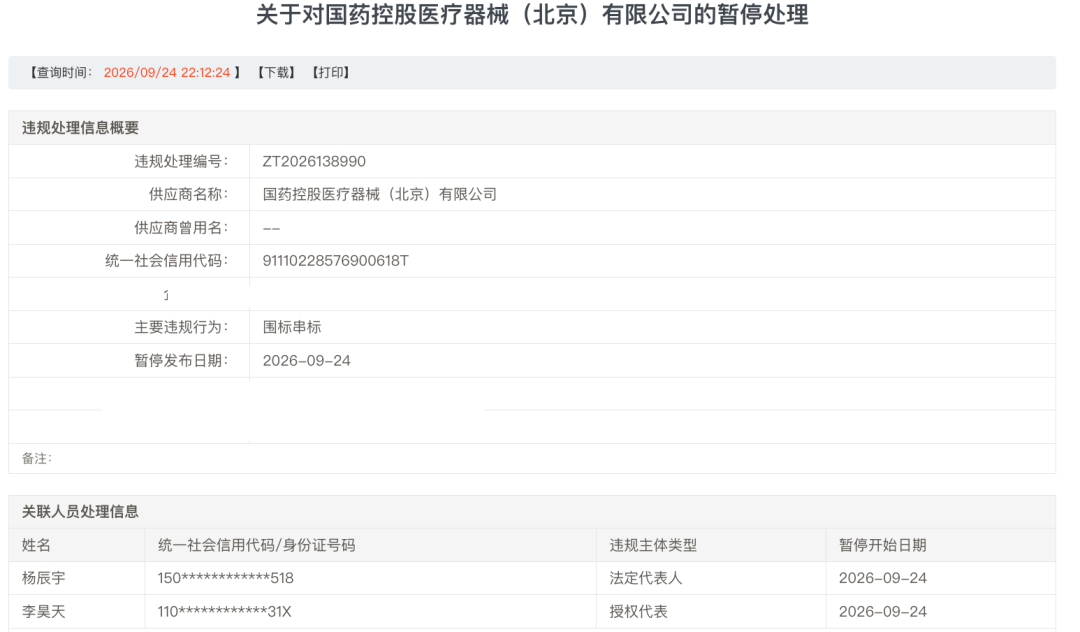
Task: Click the 暂停开始日期 column header
Action: point(882,545)
